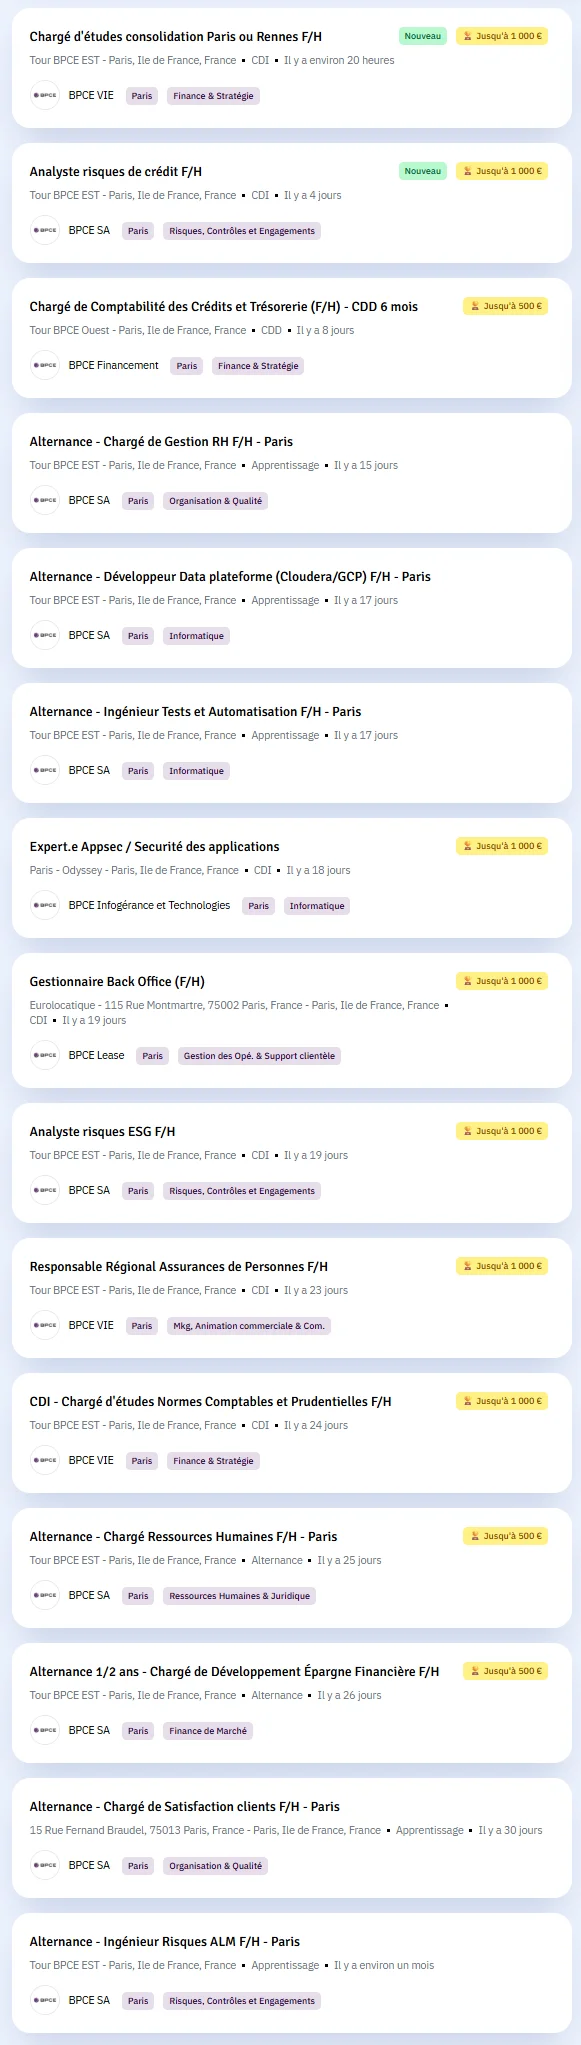Click BPCE Lease company logo icon
Viewport: 581px width, 2045px height.
coord(45,1056)
